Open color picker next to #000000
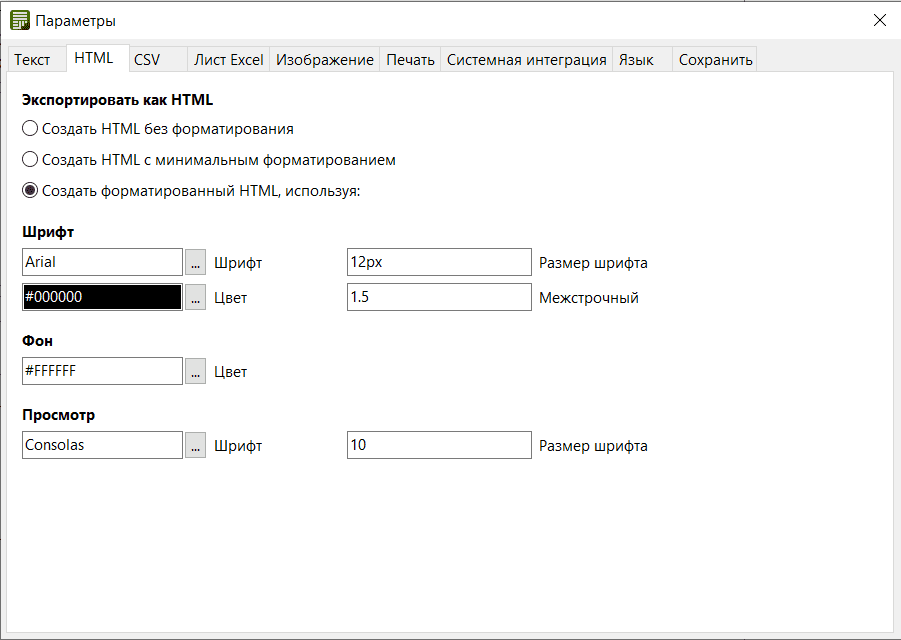This screenshot has height=640, width=901. click(x=195, y=298)
